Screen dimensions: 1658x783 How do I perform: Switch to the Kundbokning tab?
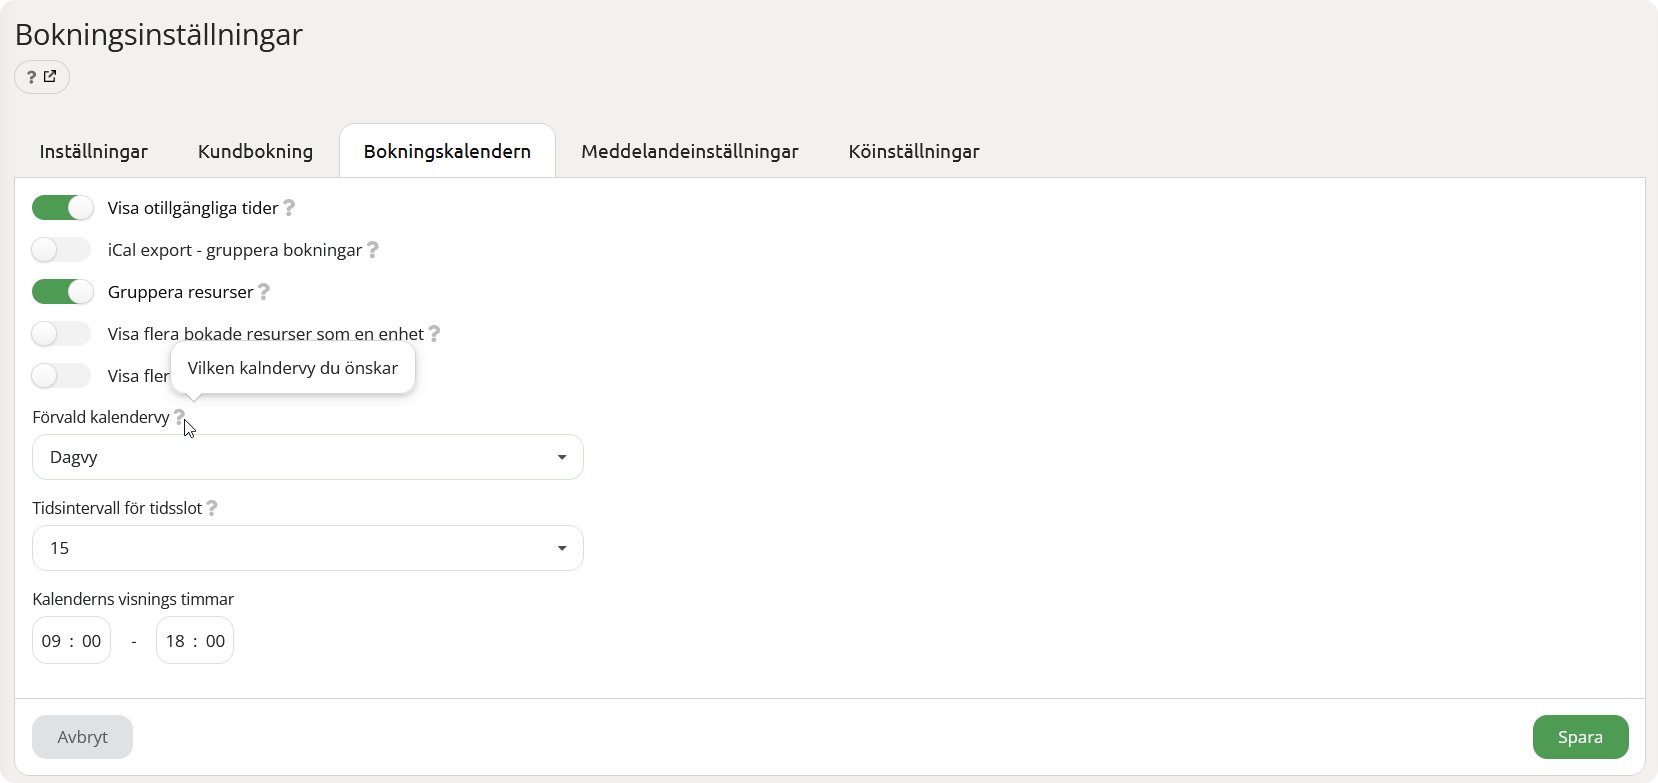[255, 151]
